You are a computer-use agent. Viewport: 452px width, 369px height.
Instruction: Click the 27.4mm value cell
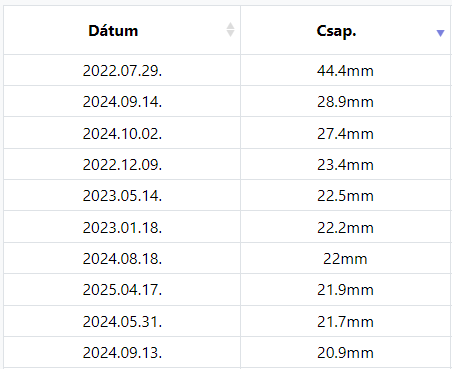tap(345, 133)
